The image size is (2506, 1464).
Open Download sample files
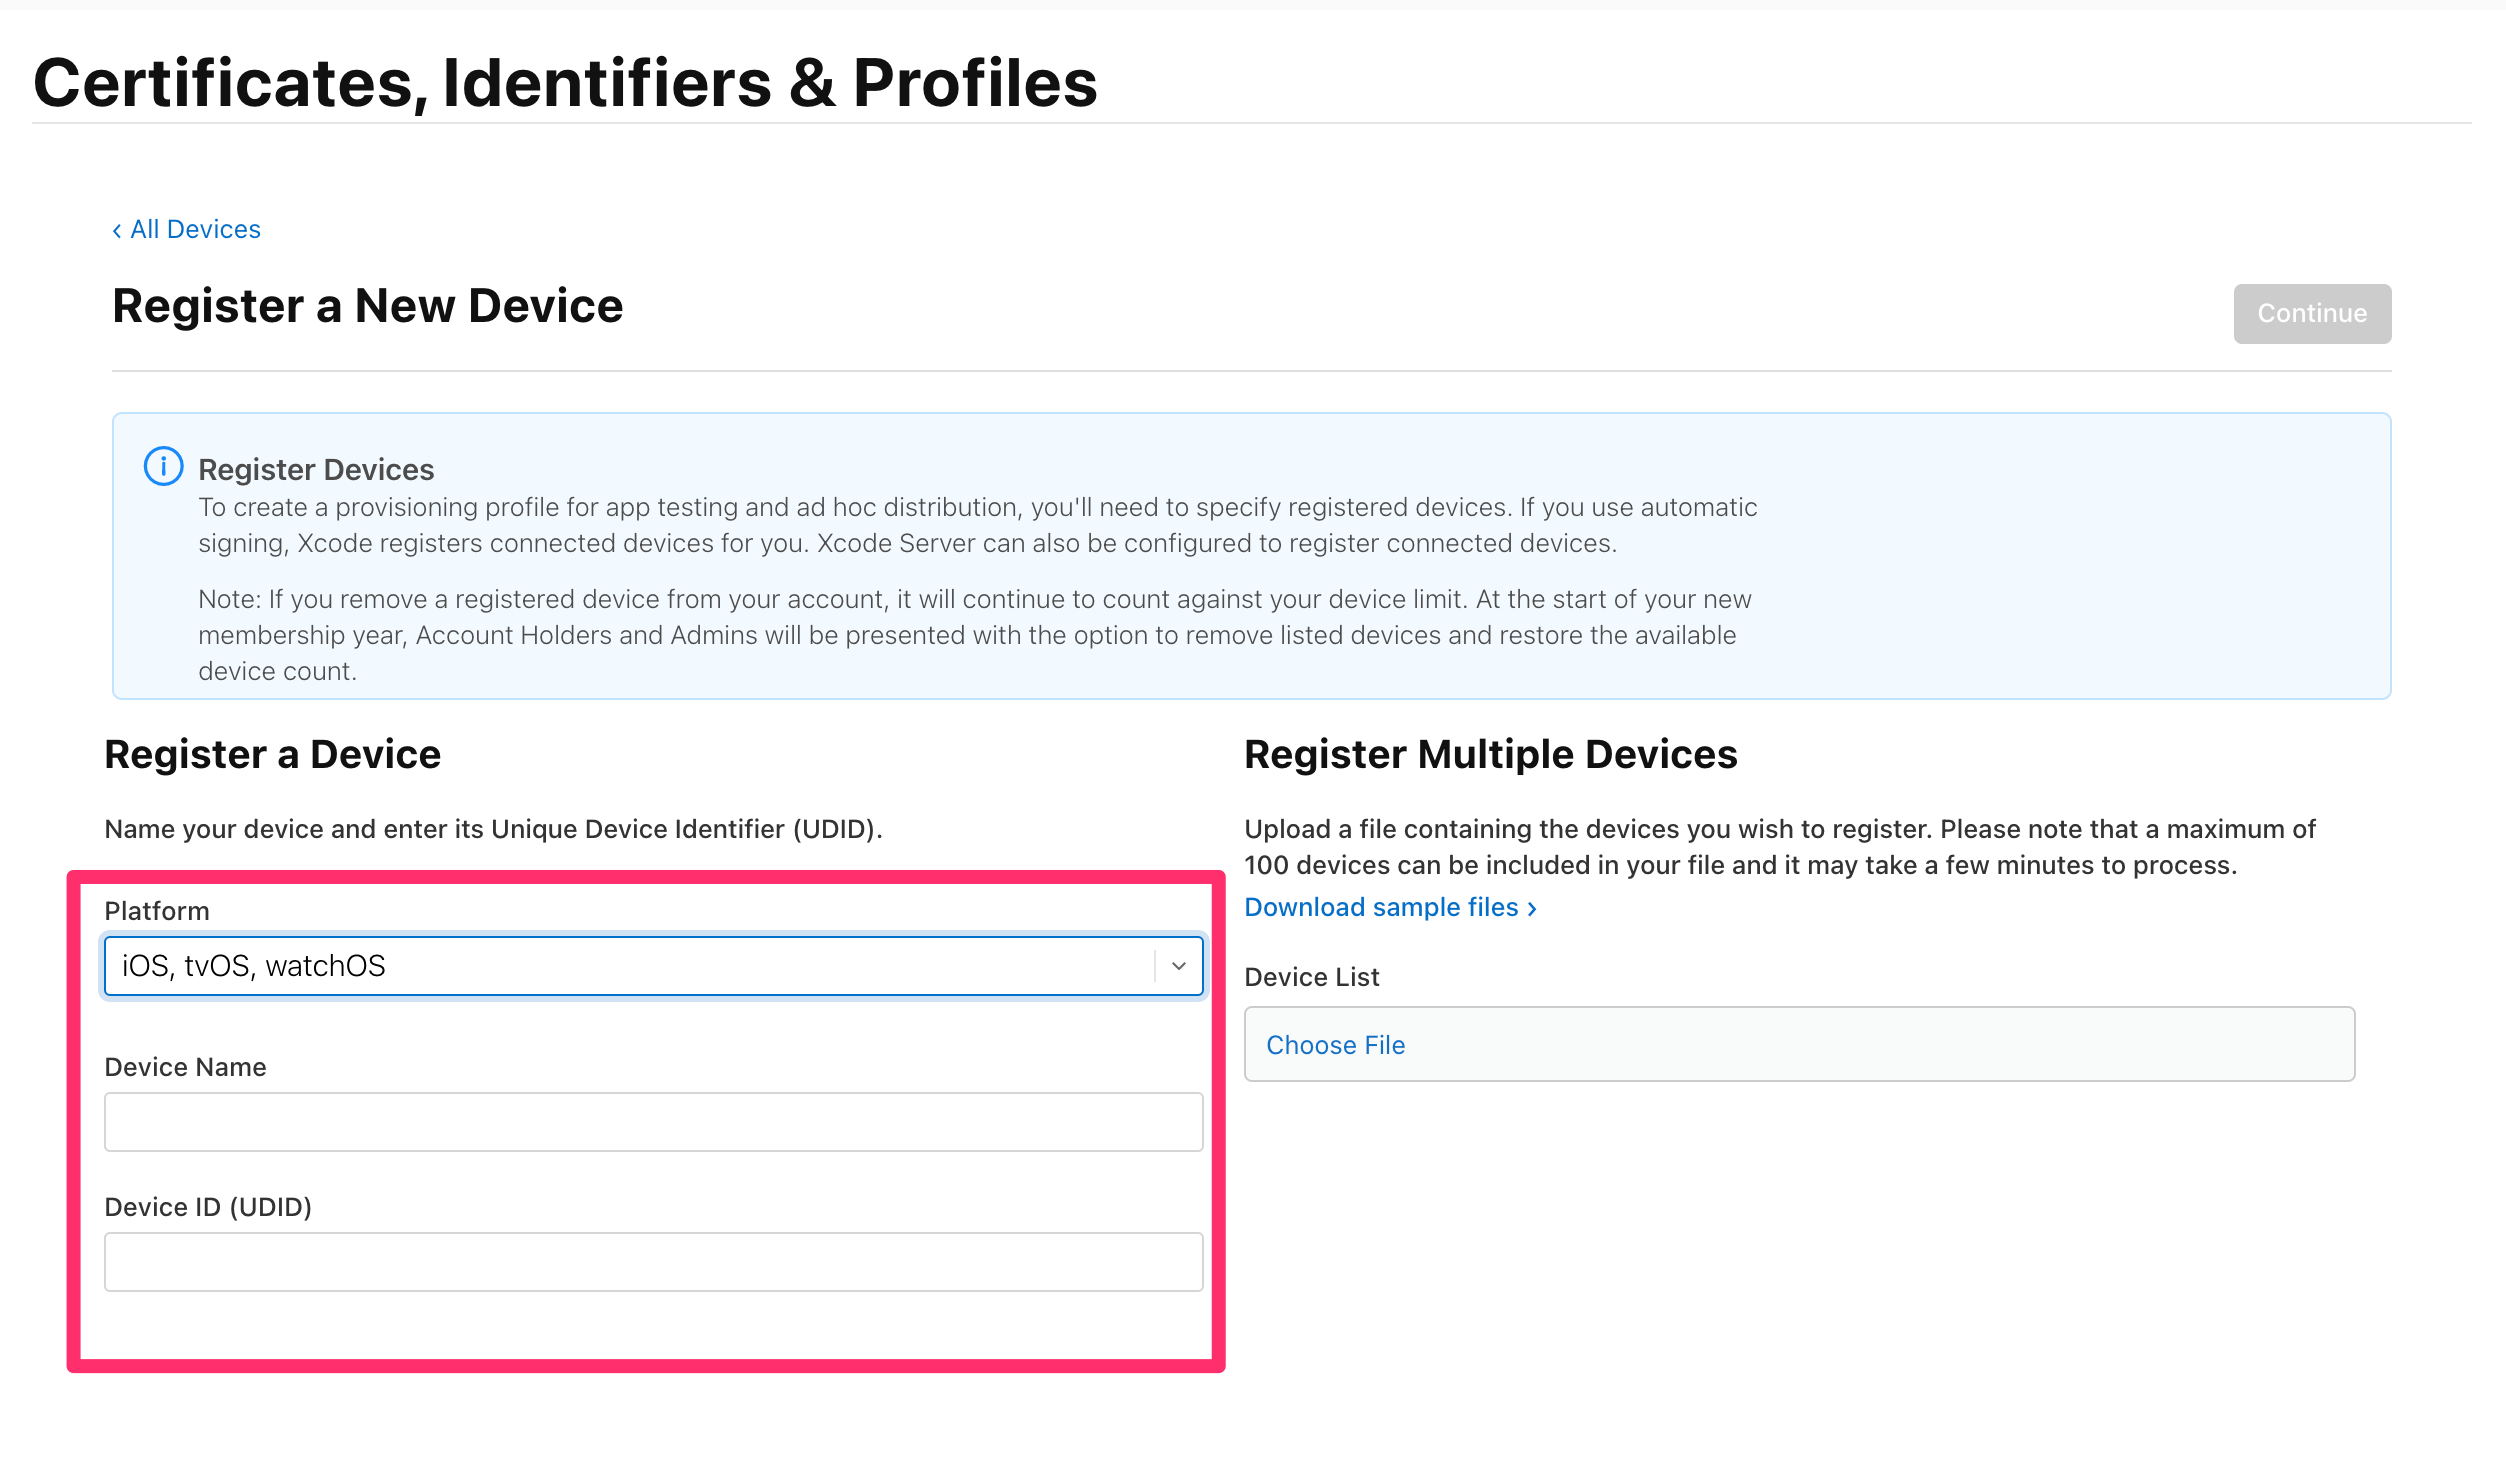tap(1382, 907)
